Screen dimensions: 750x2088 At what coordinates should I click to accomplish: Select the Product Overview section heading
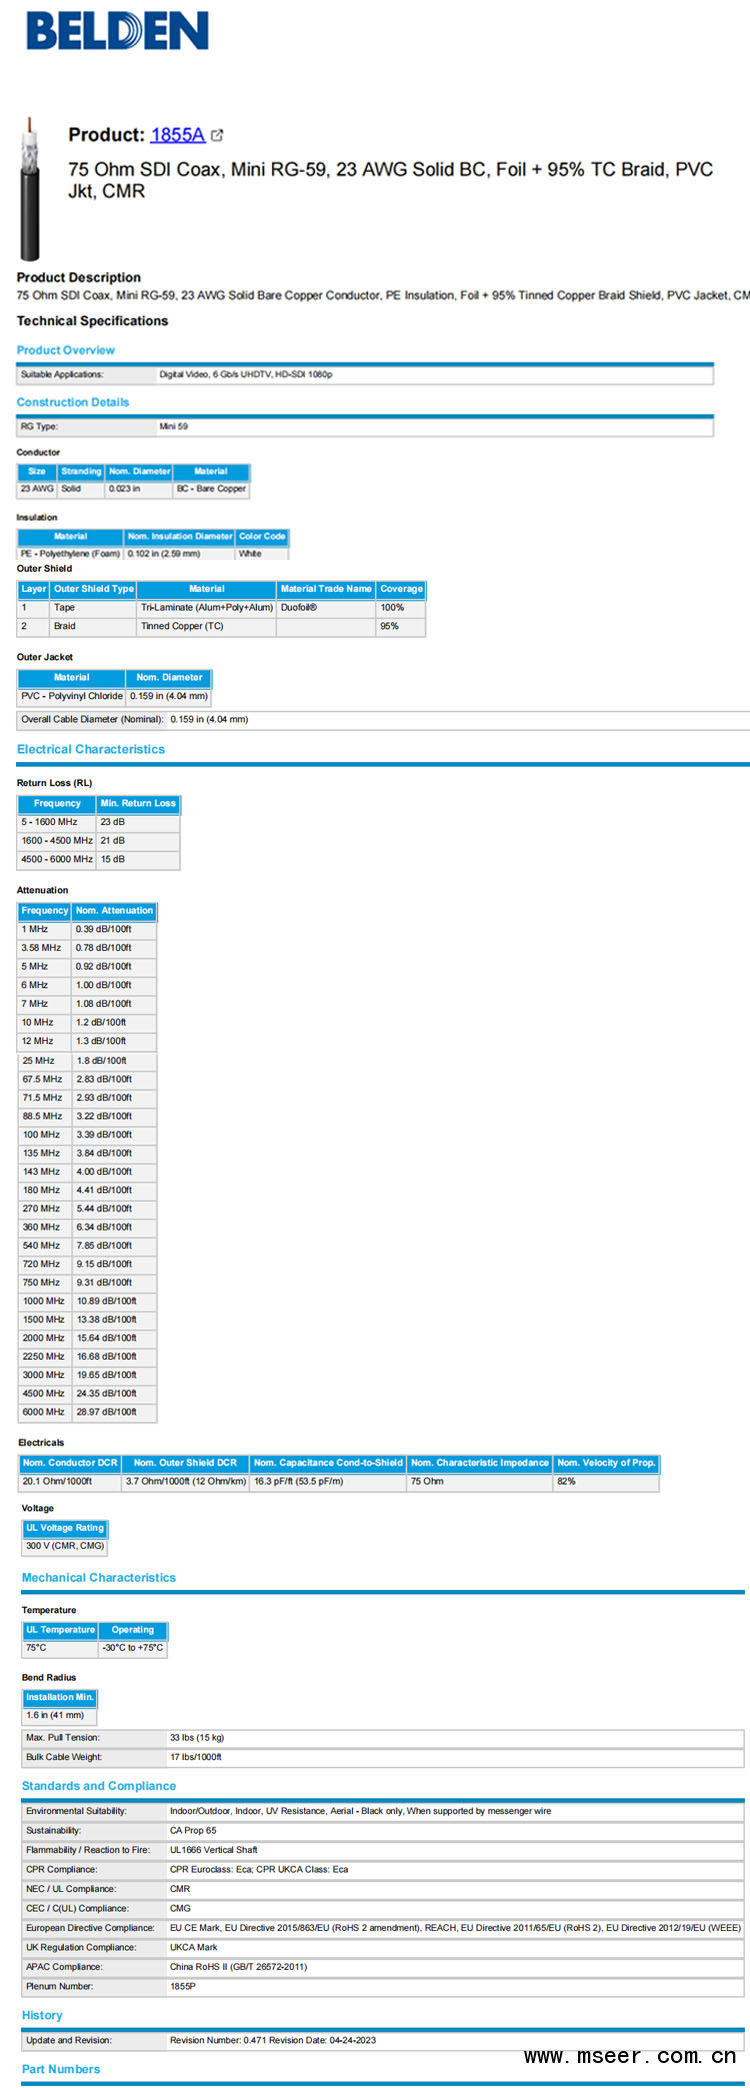tap(66, 350)
